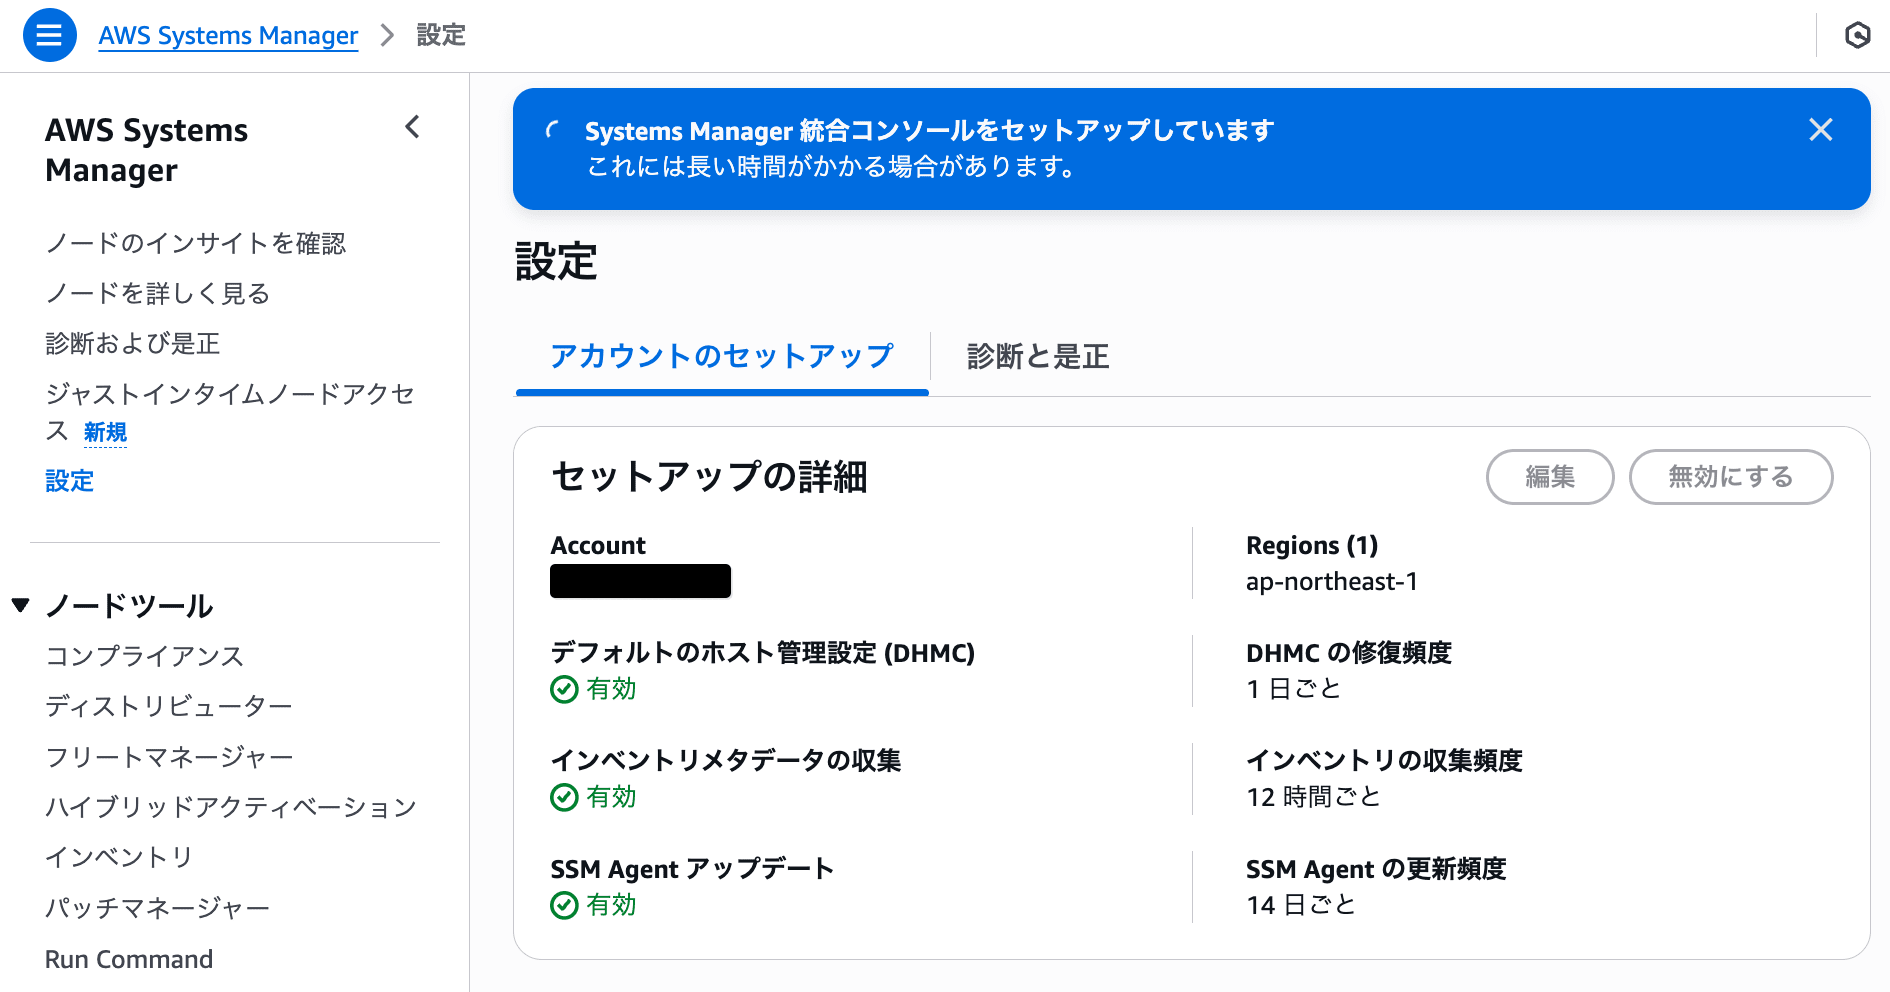Click the Regions (1) label
The height and width of the screenshot is (992, 1890).
coord(1312,546)
